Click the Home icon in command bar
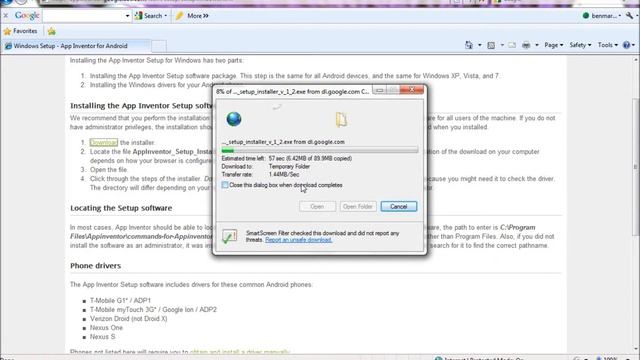This screenshot has width=640, height=360. point(469,45)
